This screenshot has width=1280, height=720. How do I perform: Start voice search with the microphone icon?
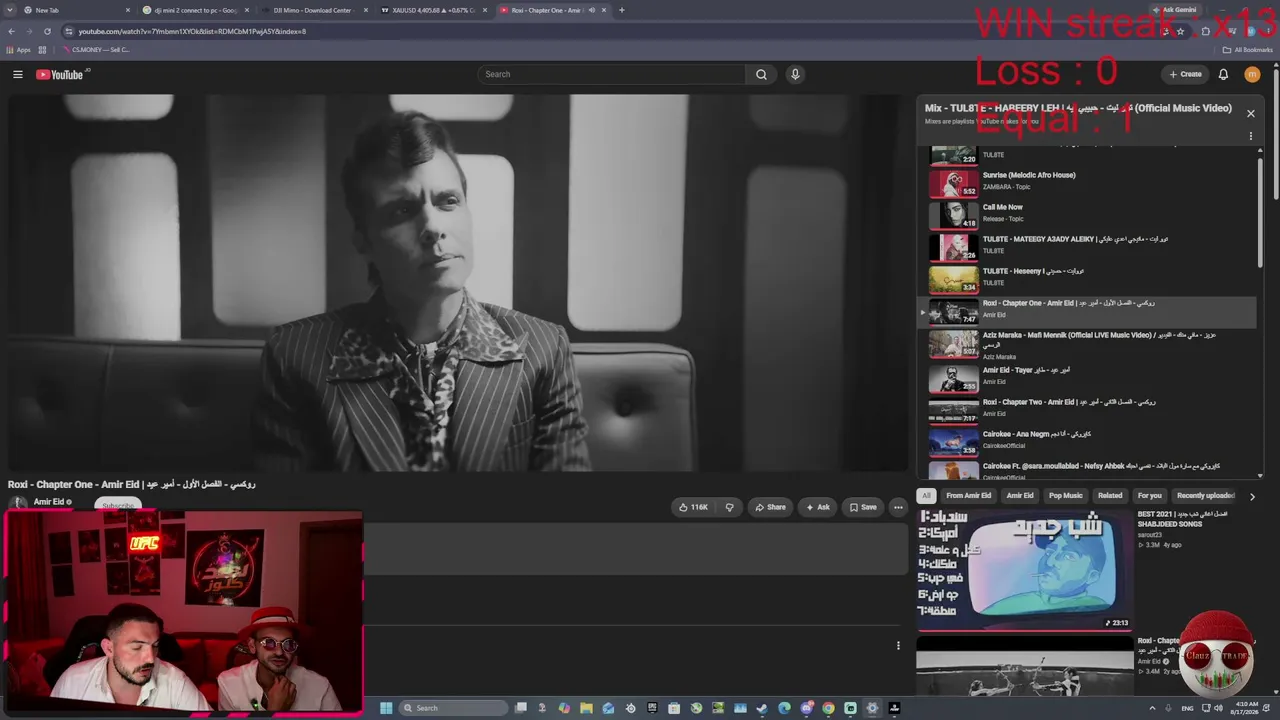point(795,74)
